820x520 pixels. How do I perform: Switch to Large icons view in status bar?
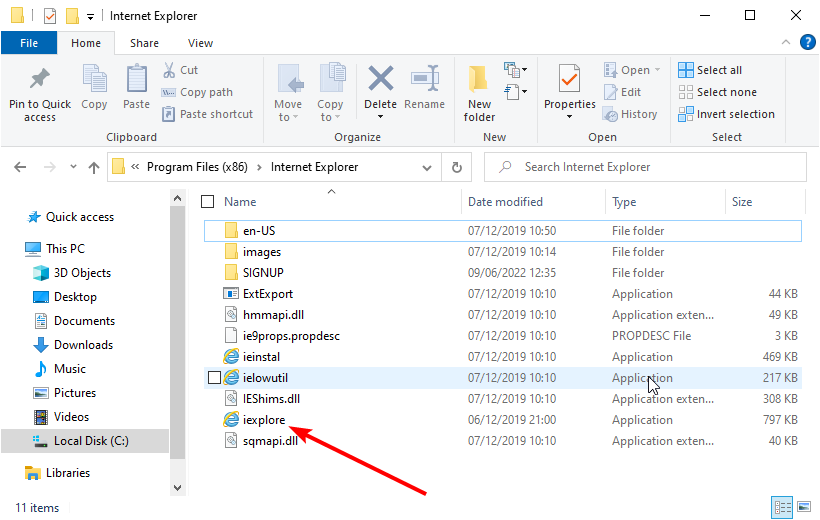tap(804, 507)
